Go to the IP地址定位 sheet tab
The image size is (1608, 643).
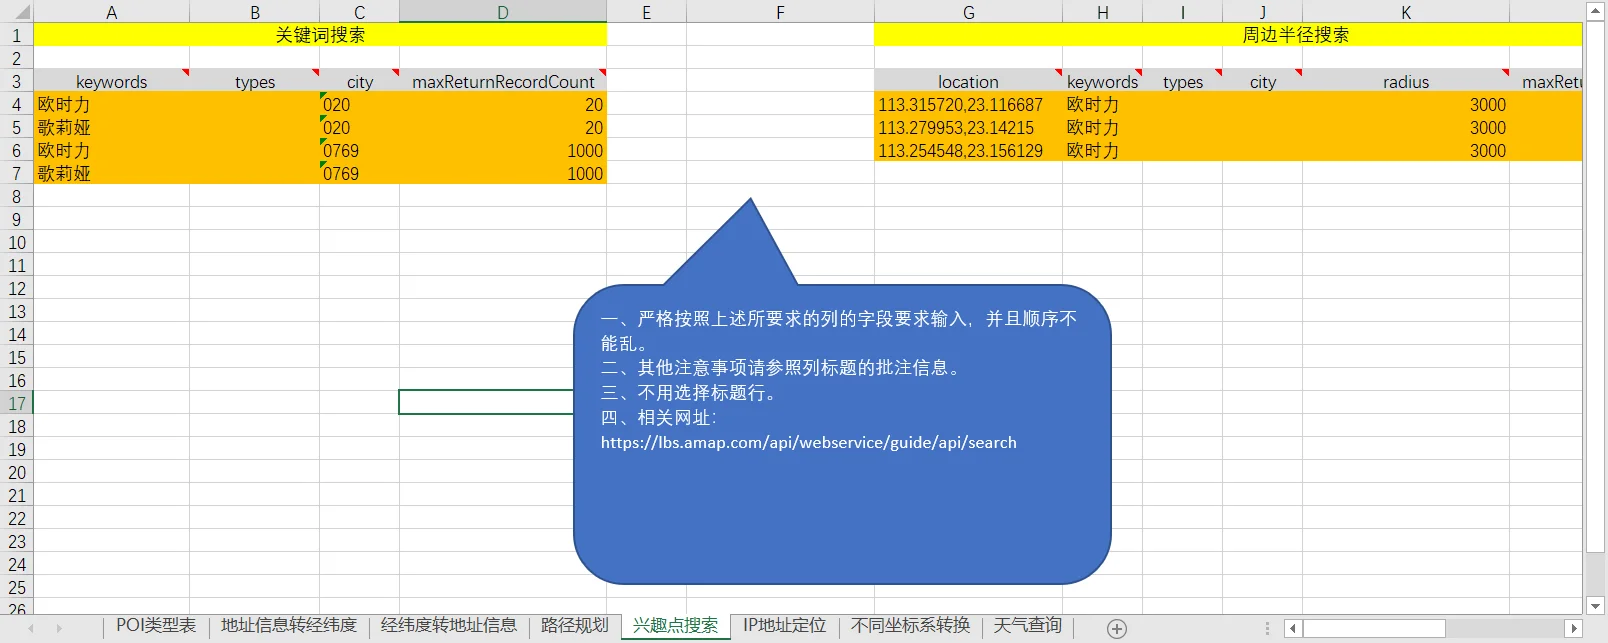[785, 626]
